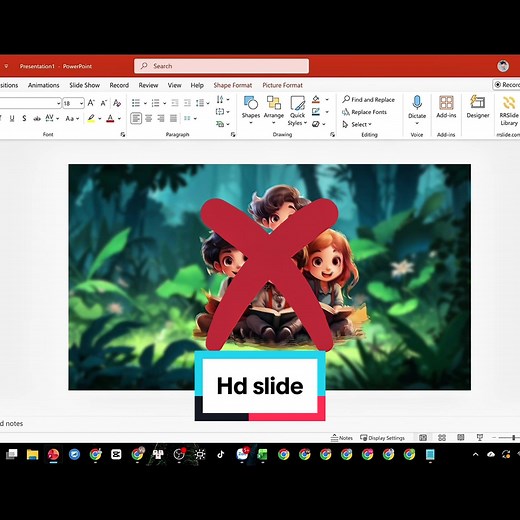Open the Picture Format tab
The height and width of the screenshot is (520, 520).
pyautogui.click(x=282, y=85)
